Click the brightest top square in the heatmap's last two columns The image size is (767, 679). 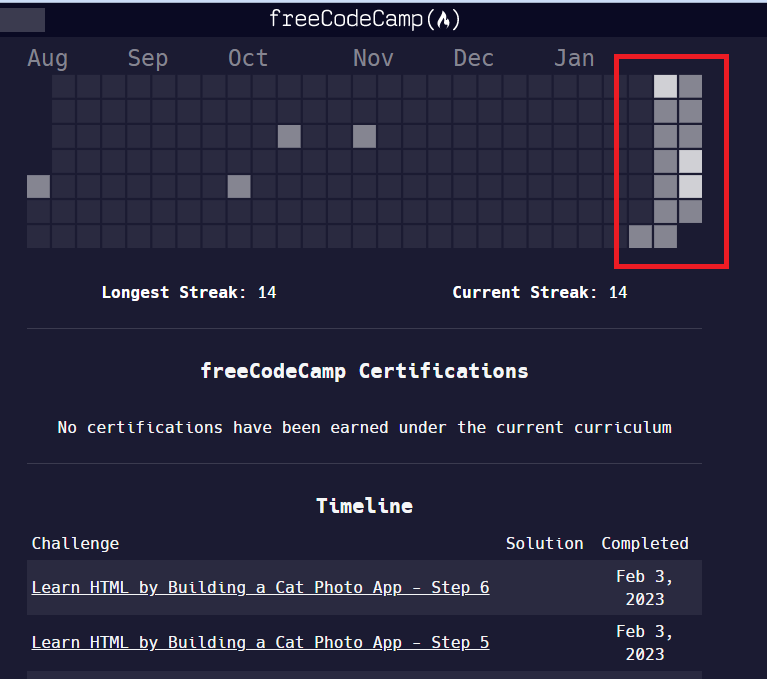click(666, 86)
